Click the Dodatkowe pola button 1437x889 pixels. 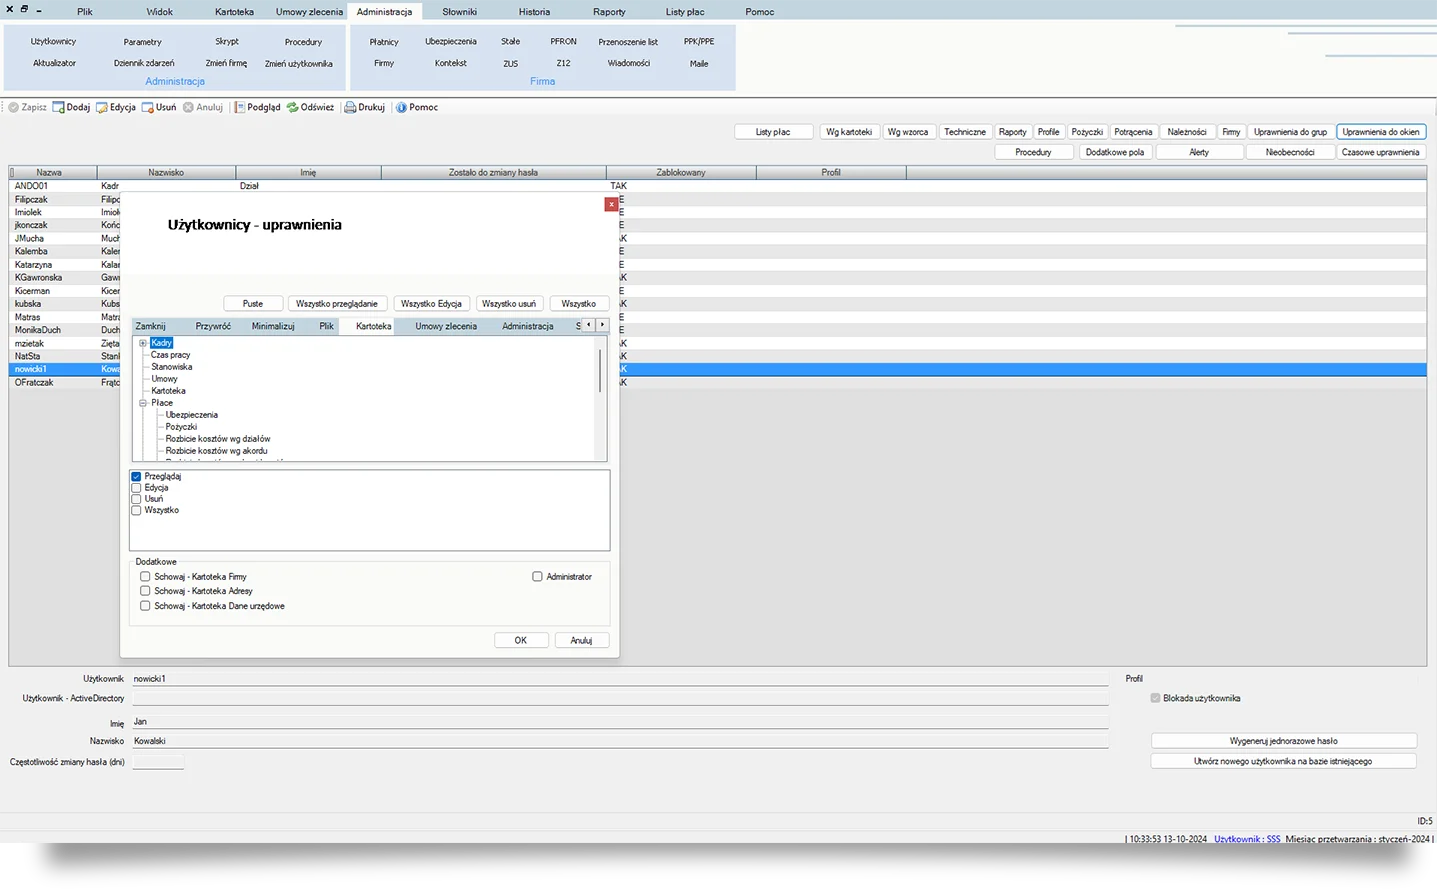1114,152
